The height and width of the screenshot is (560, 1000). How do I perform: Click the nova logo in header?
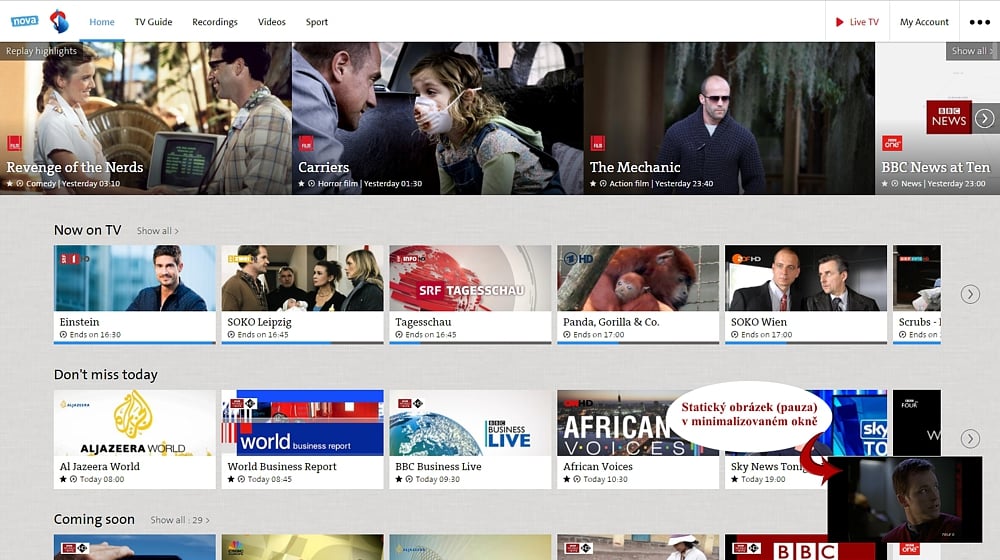click(24, 21)
